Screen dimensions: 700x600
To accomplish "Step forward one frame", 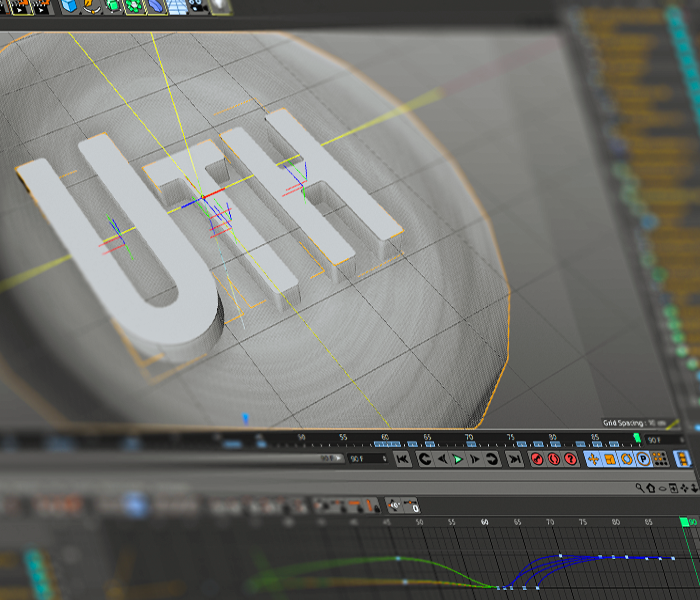I will pos(475,459).
